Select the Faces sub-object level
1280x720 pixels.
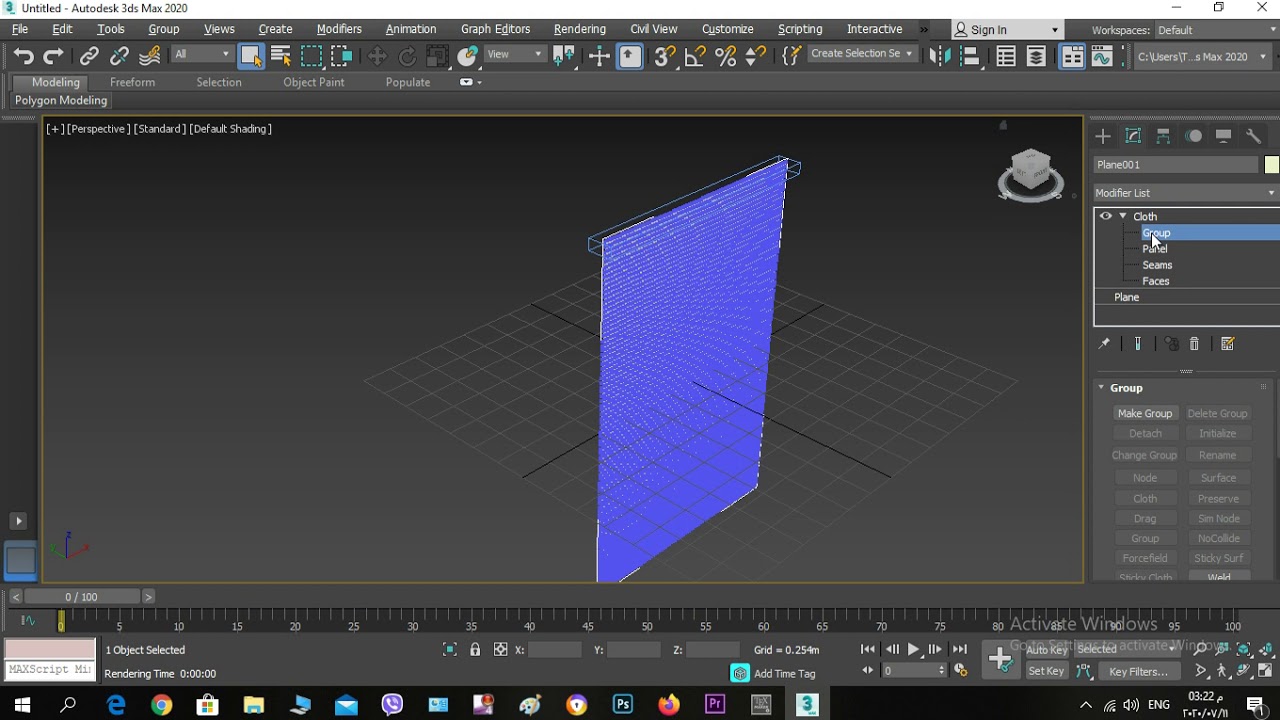click(1156, 281)
